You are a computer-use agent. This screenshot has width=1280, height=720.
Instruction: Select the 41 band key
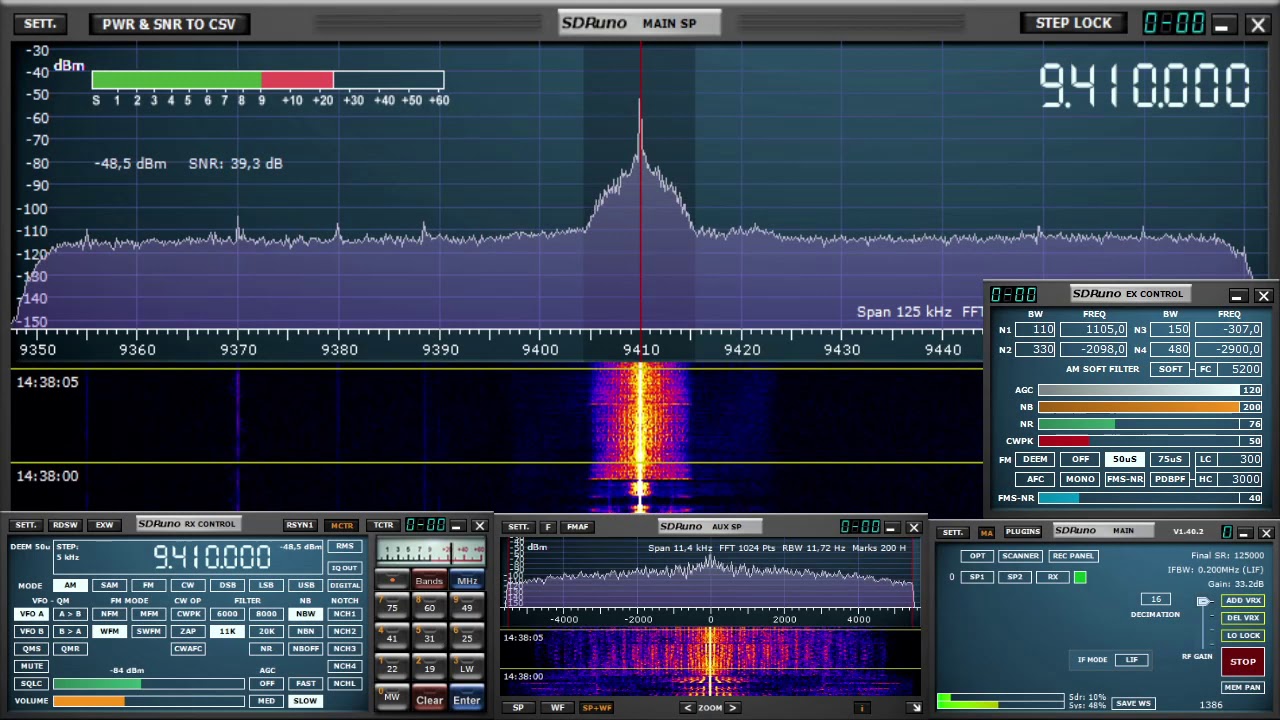[x=391, y=637]
